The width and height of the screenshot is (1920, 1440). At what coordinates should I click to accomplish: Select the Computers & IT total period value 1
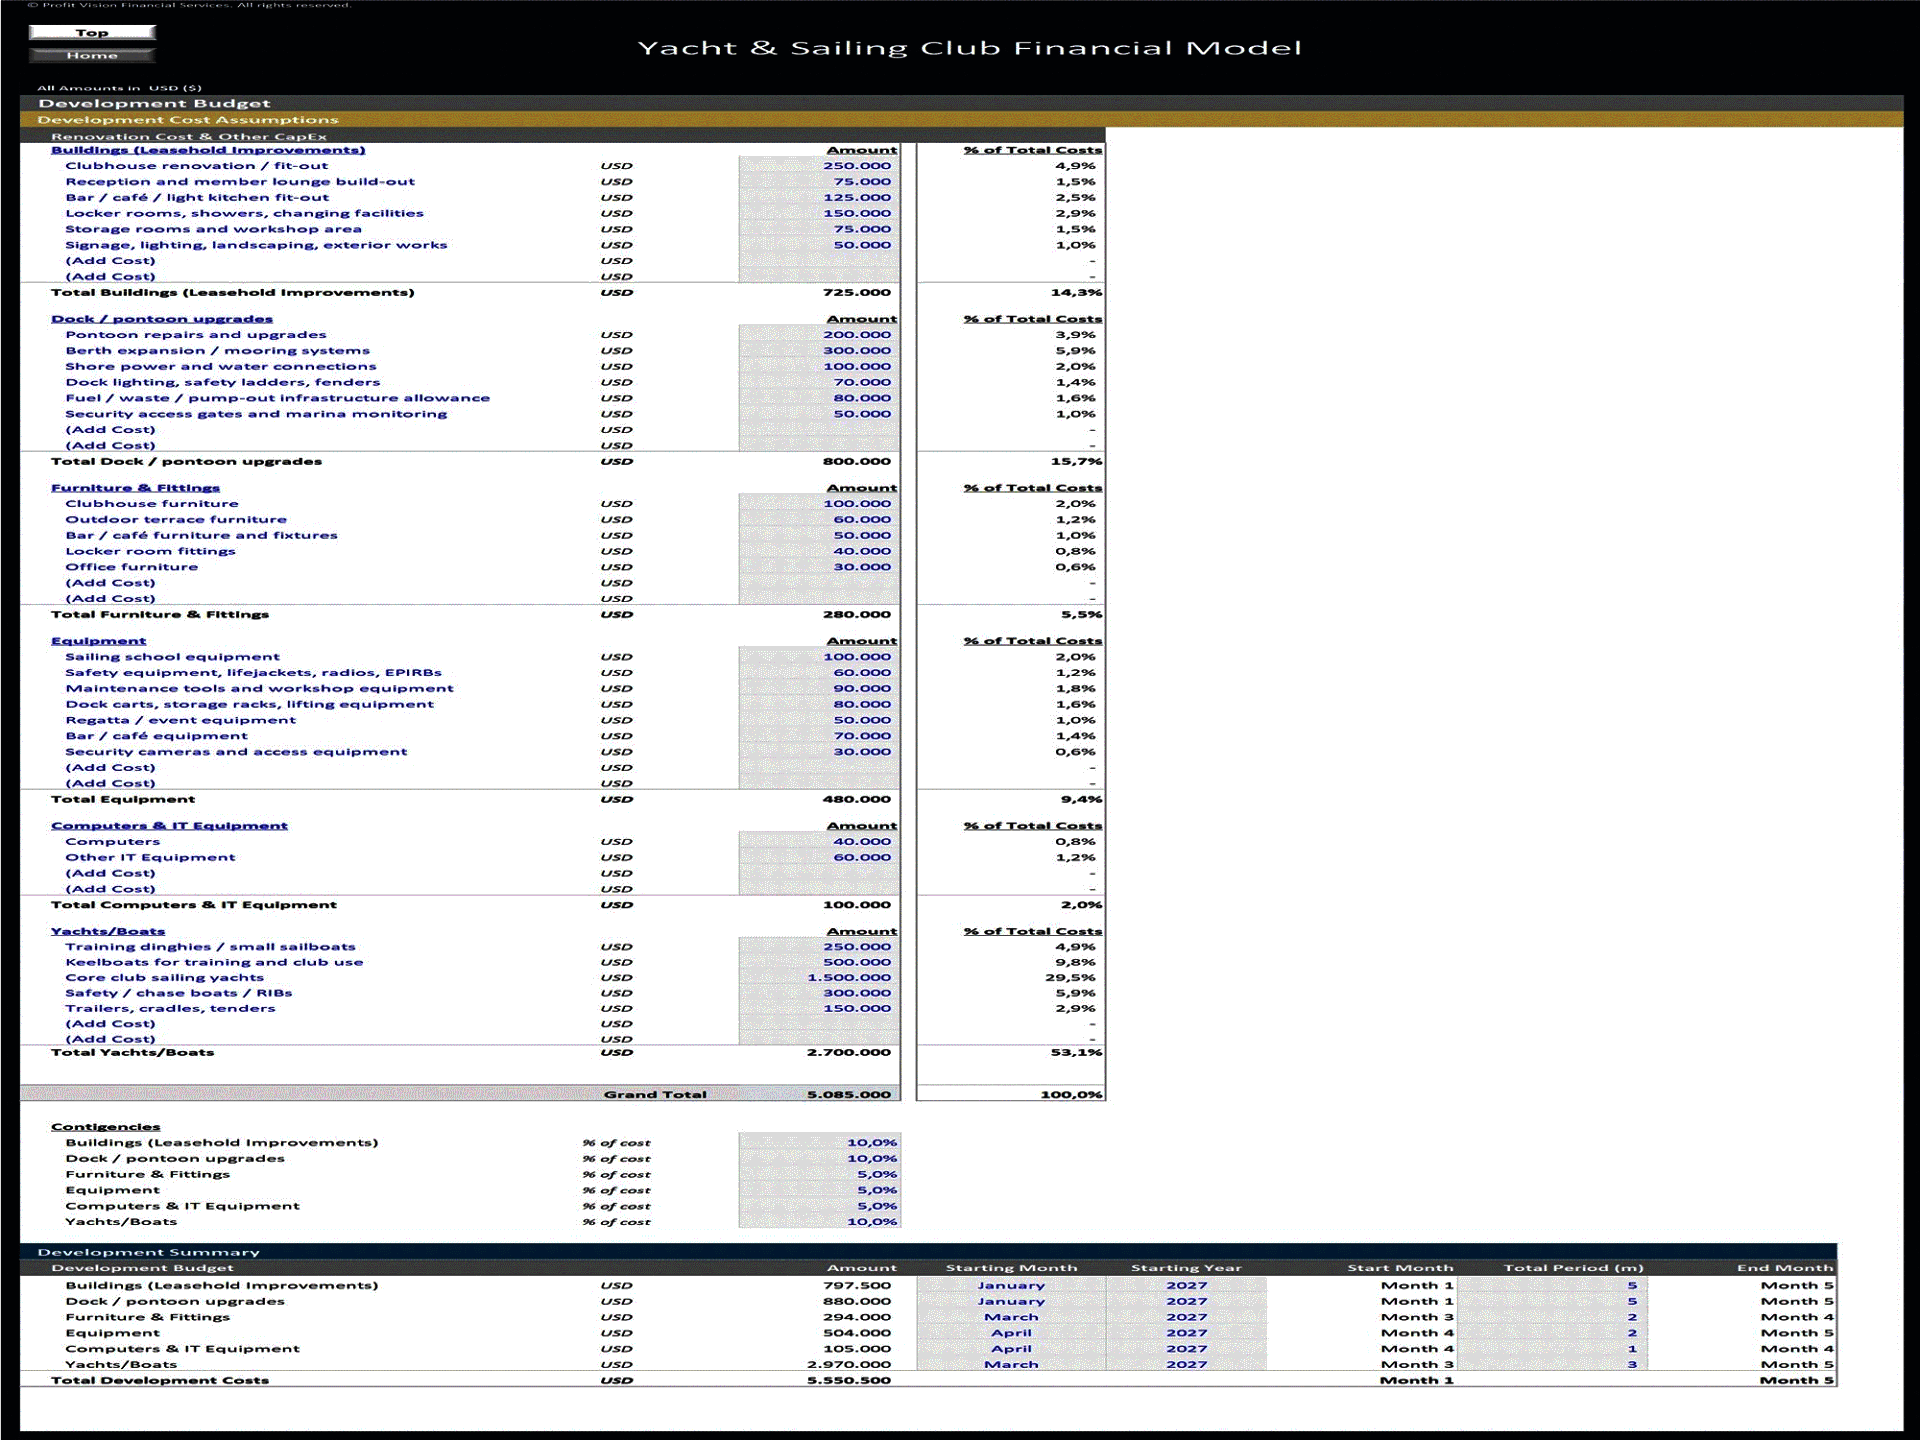(x=1552, y=1349)
